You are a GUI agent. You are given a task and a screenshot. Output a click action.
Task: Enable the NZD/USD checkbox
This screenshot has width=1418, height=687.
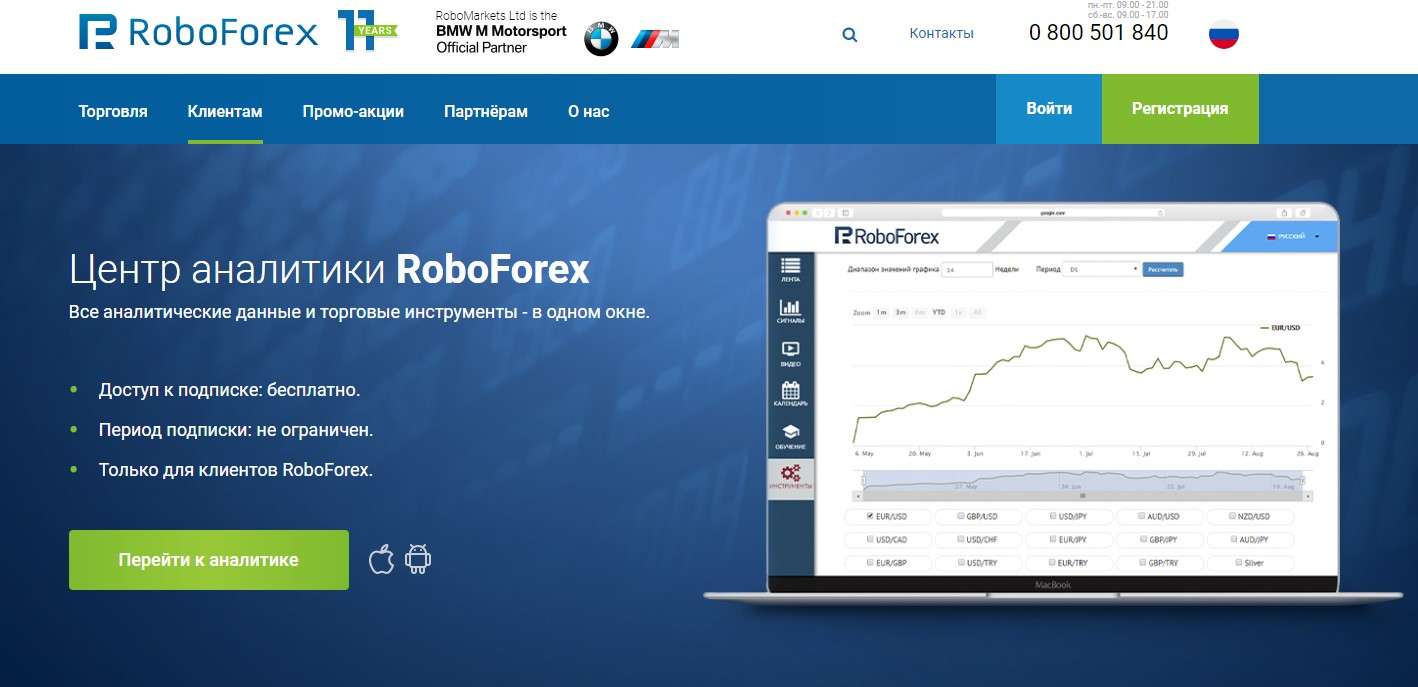(1232, 515)
